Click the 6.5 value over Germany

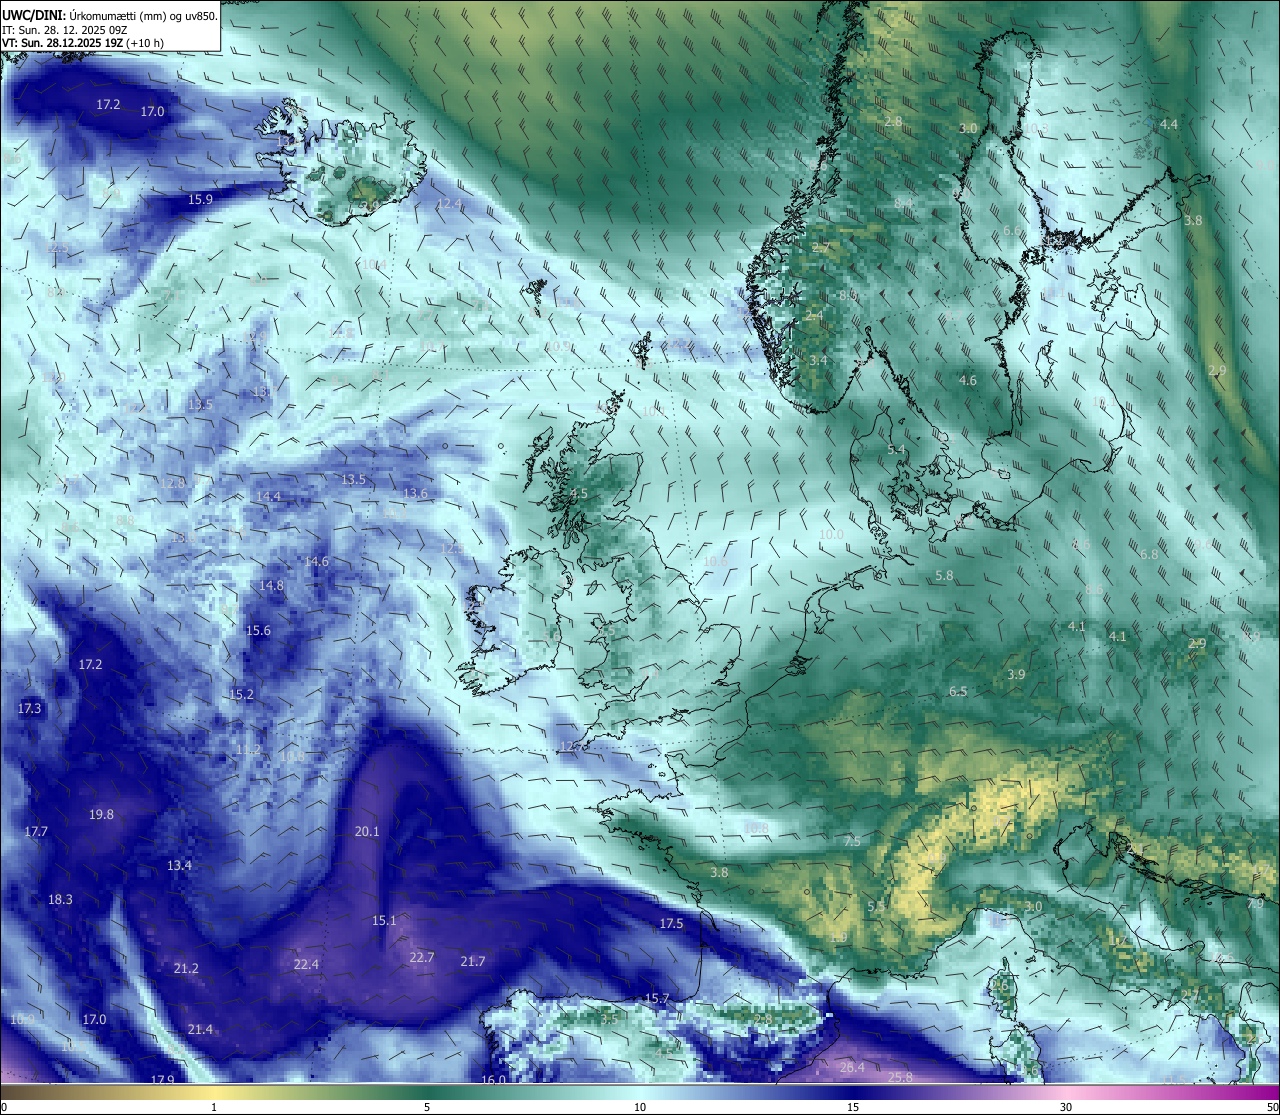point(958,691)
